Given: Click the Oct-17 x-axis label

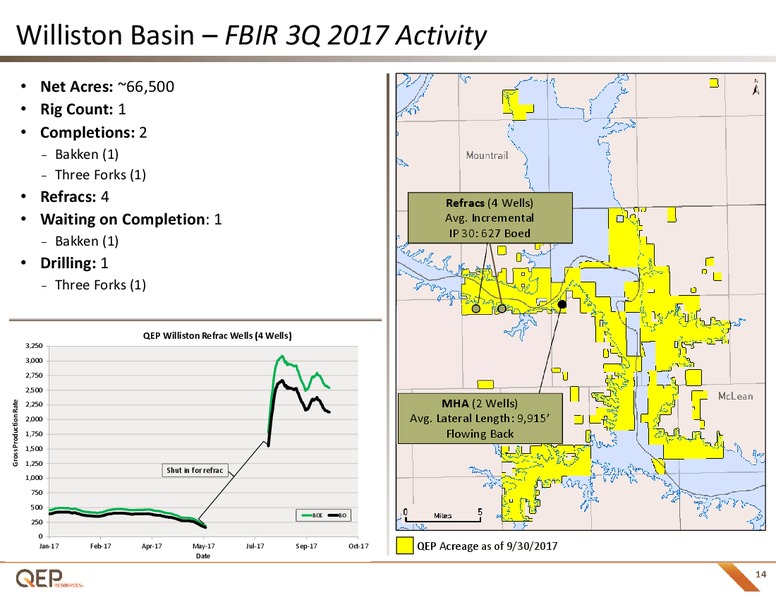Looking at the screenshot, I should (358, 546).
